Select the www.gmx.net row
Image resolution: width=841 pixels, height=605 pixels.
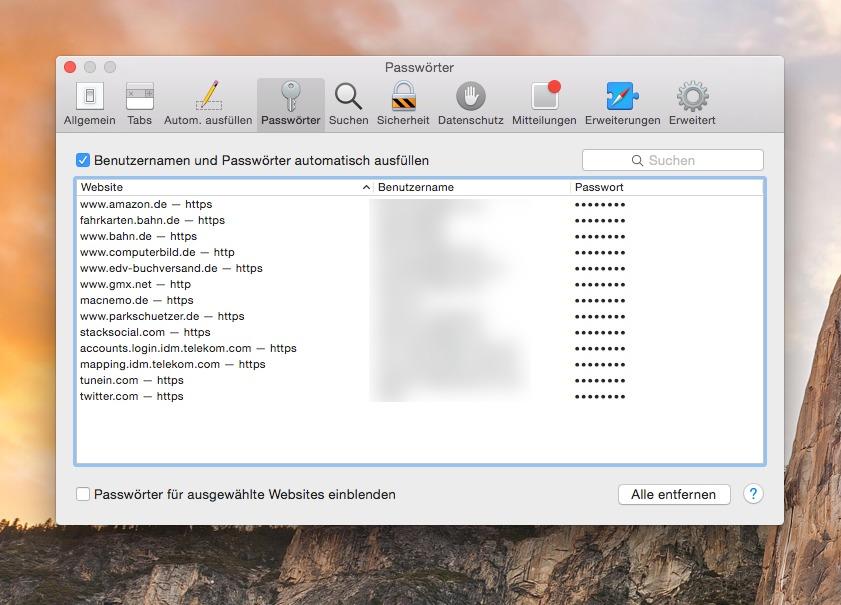(420, 284)
